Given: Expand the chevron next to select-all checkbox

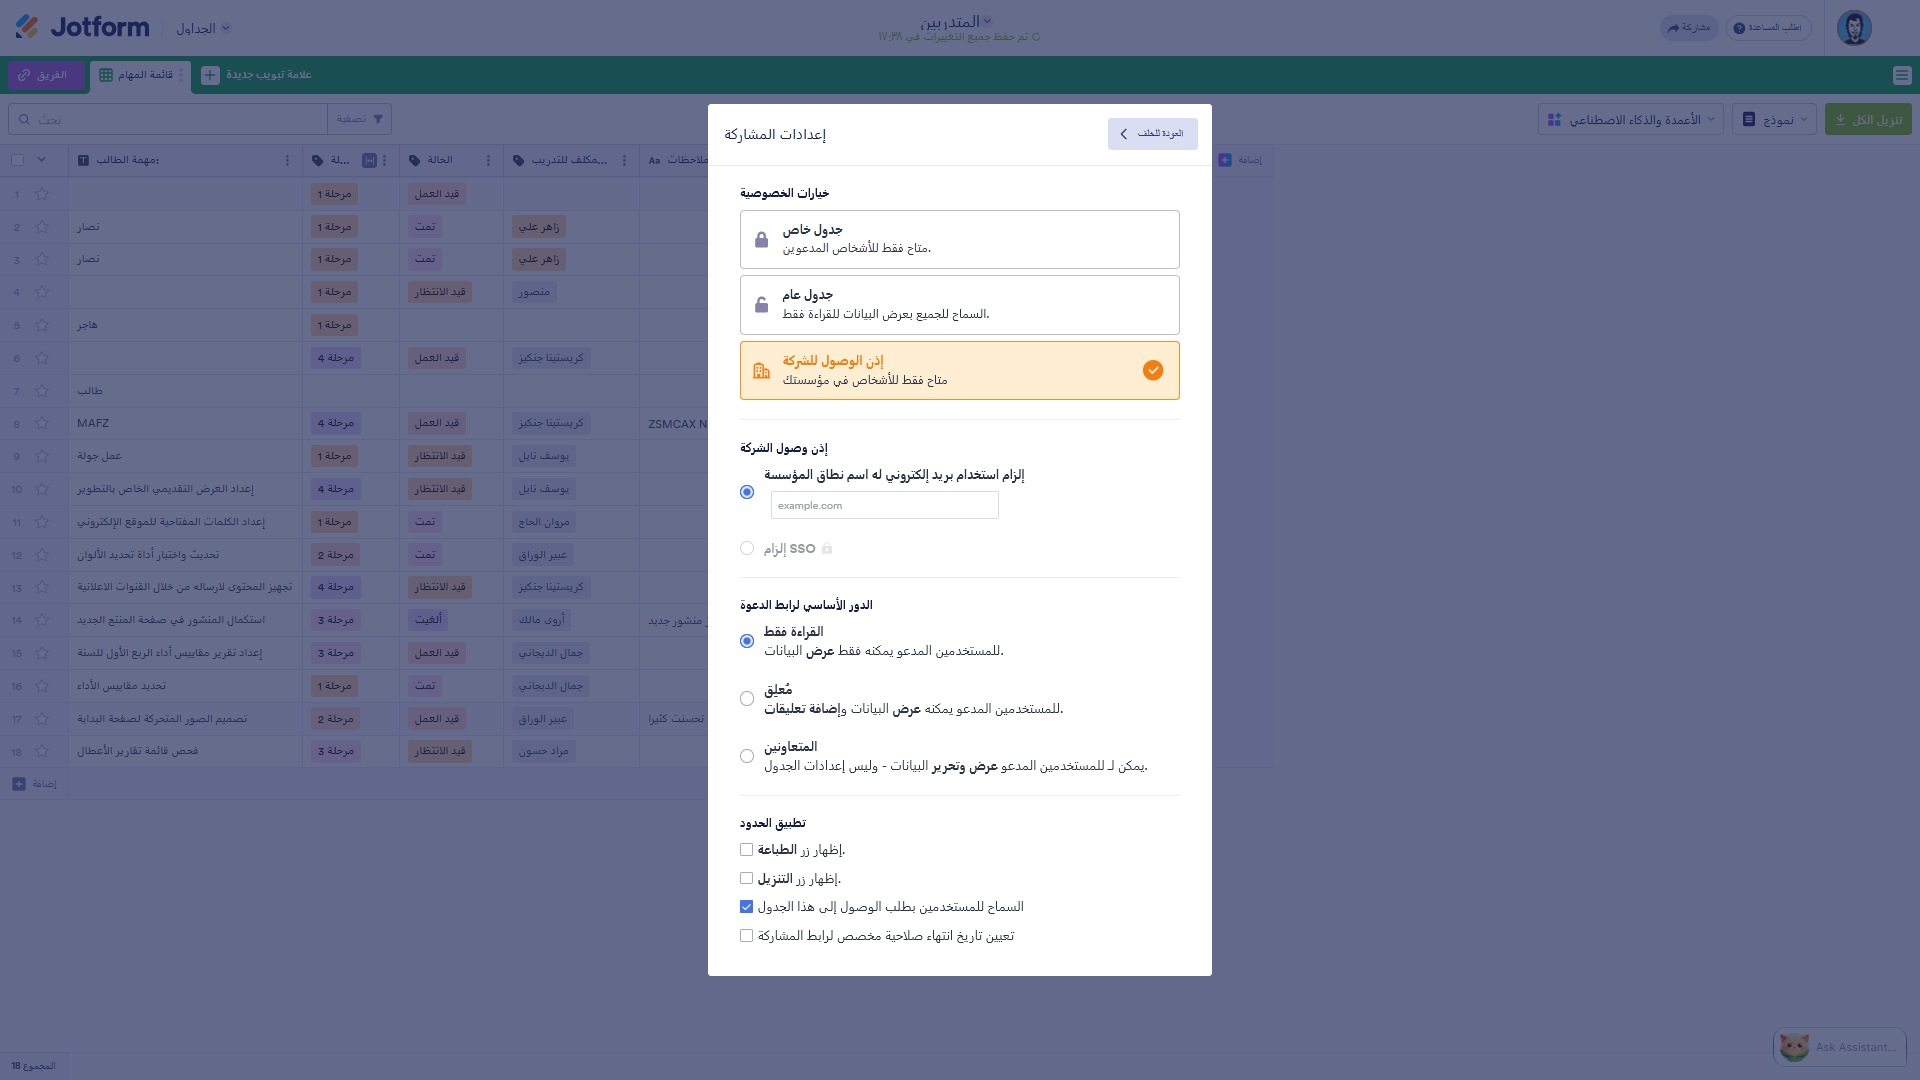Looking at the screenshot, I should (x=42, y=160).
